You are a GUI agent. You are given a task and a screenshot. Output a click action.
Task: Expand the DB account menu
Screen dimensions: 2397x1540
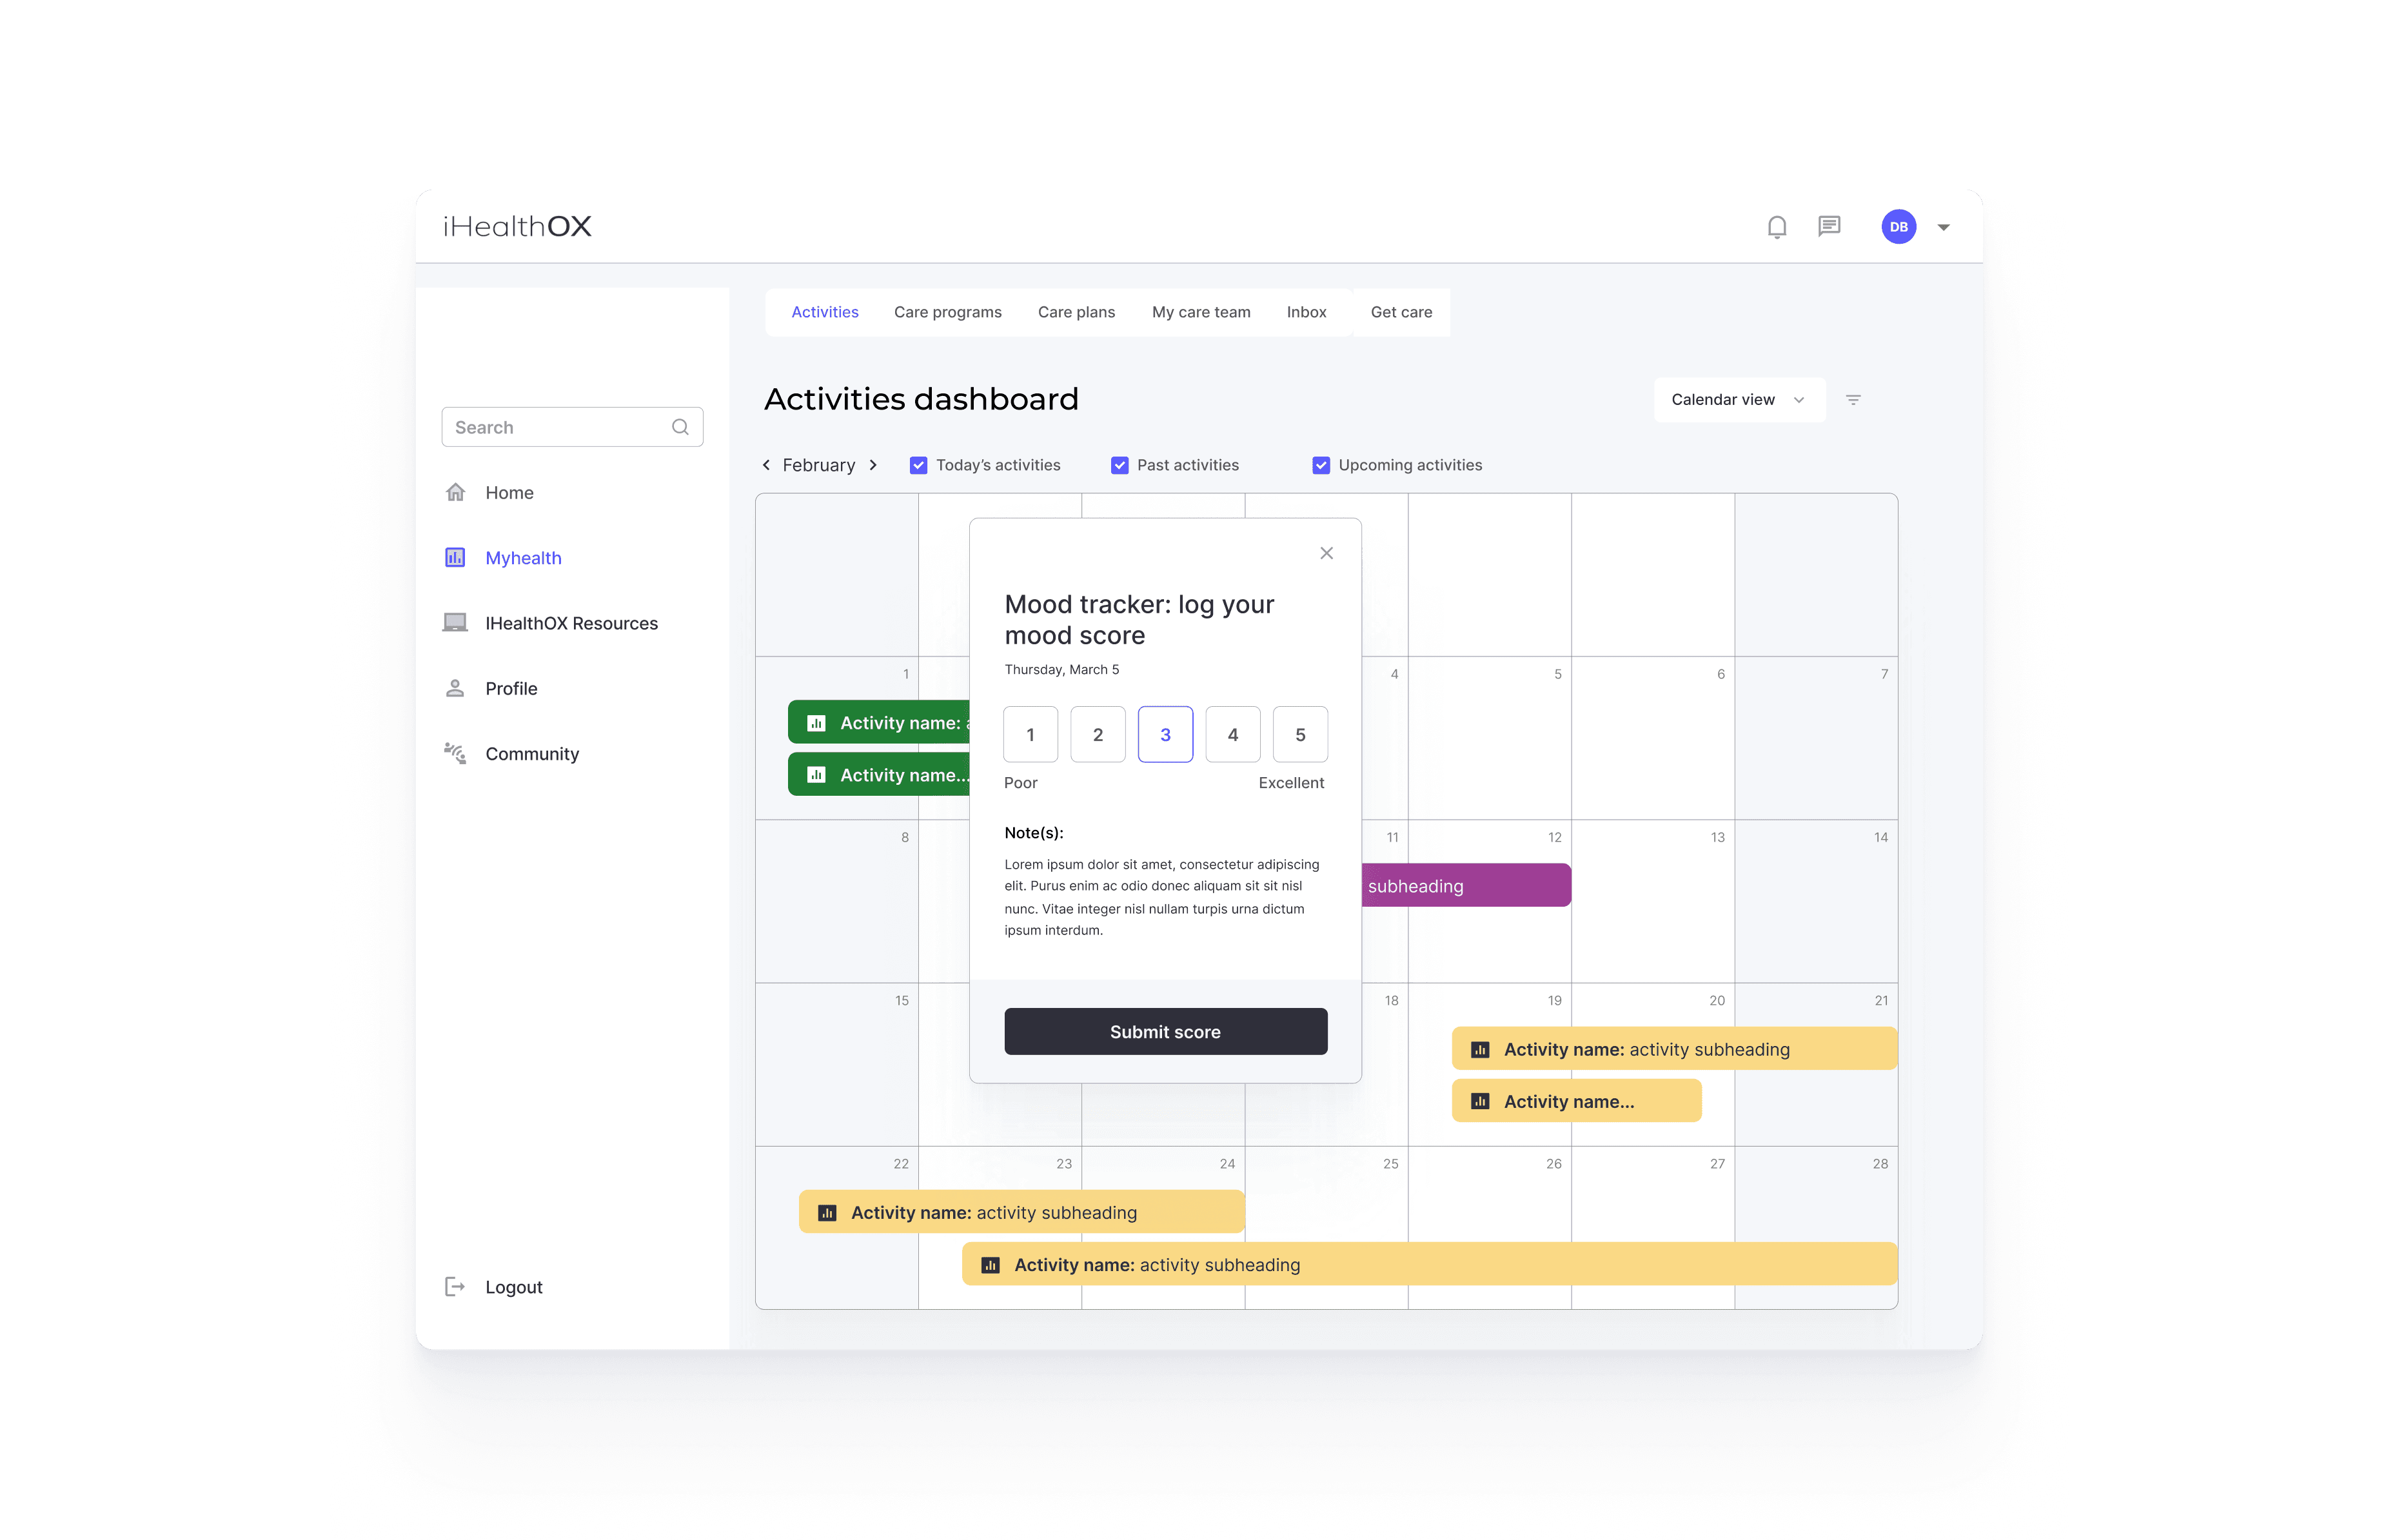click(x=1943, y=226)
